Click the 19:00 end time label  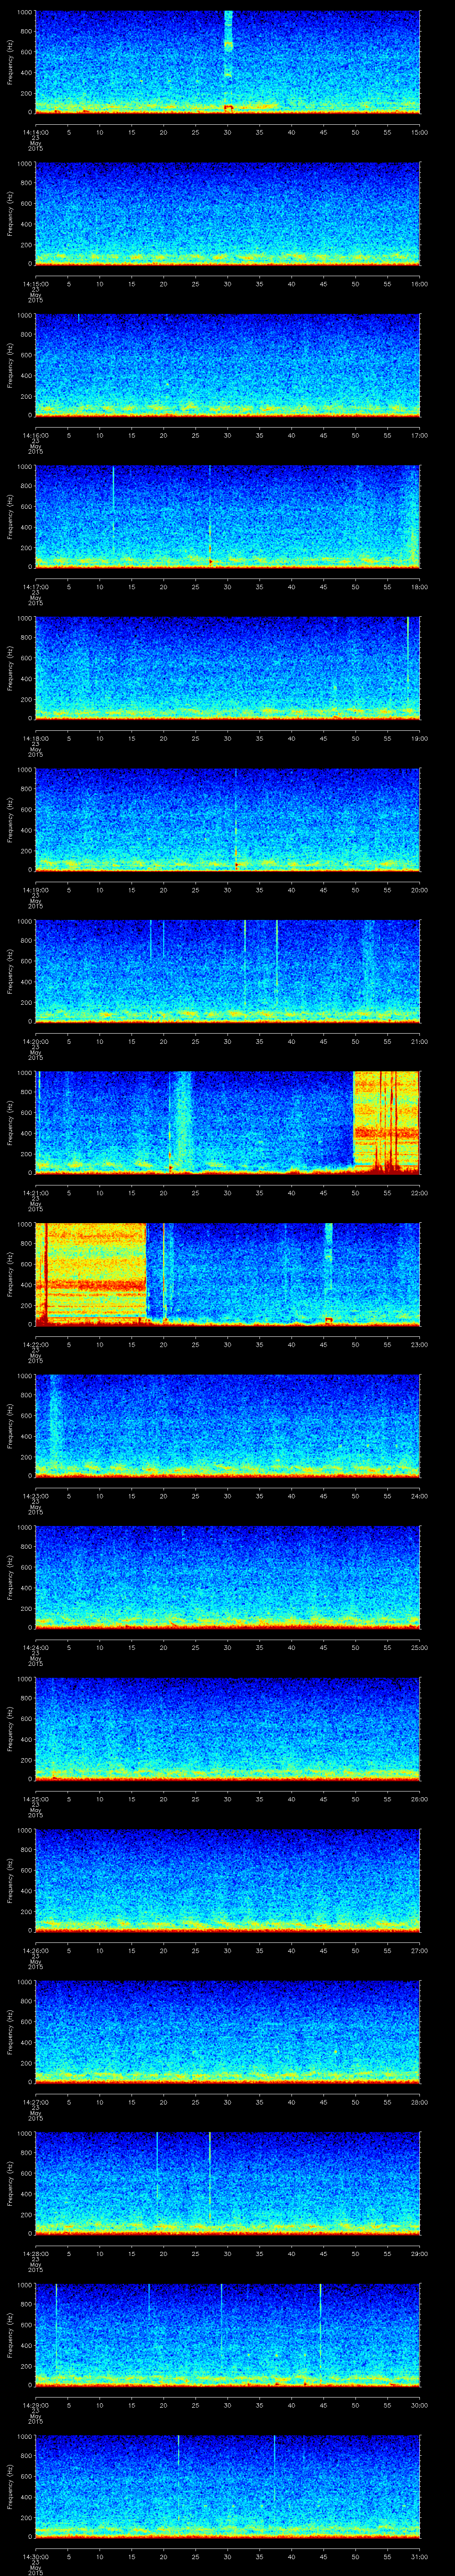pyautogui.click(x=419, y=738)
